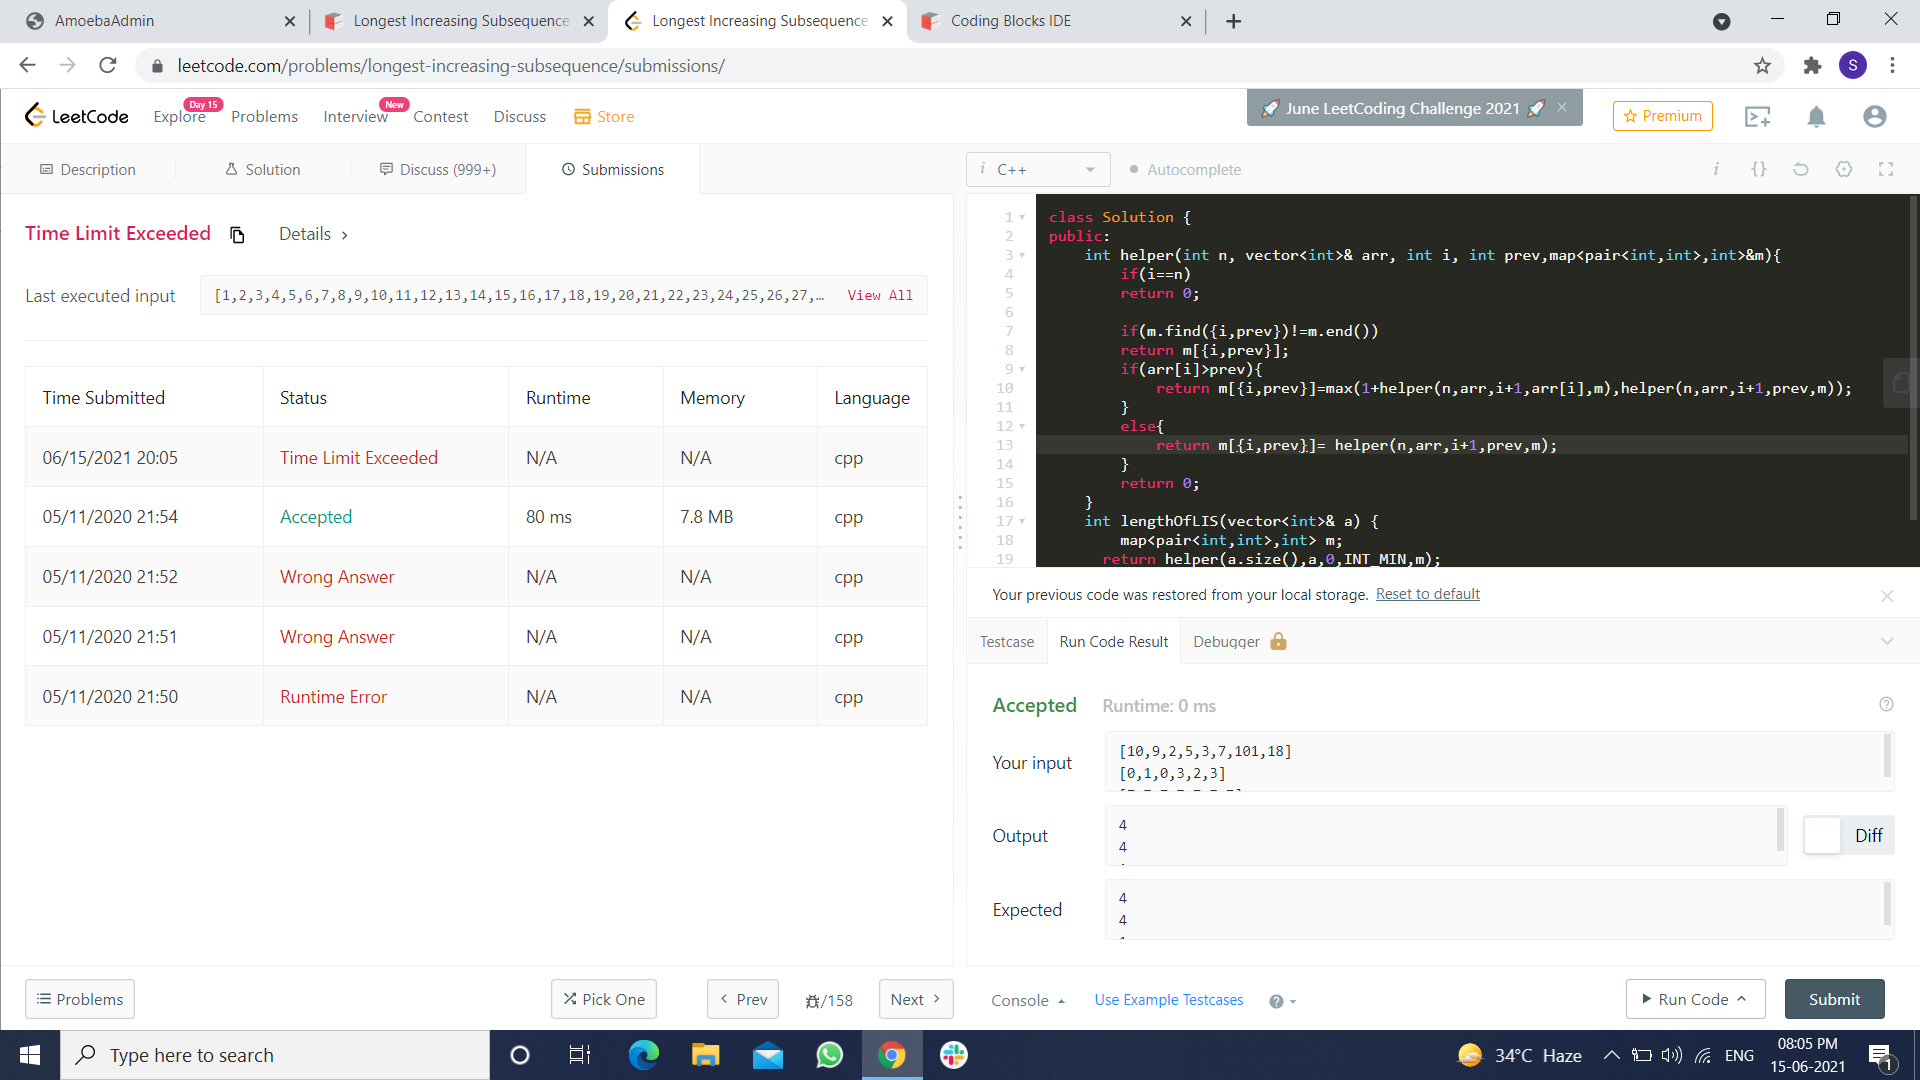
Task: Open the playground terminal icon
Action: point(1757,117)
